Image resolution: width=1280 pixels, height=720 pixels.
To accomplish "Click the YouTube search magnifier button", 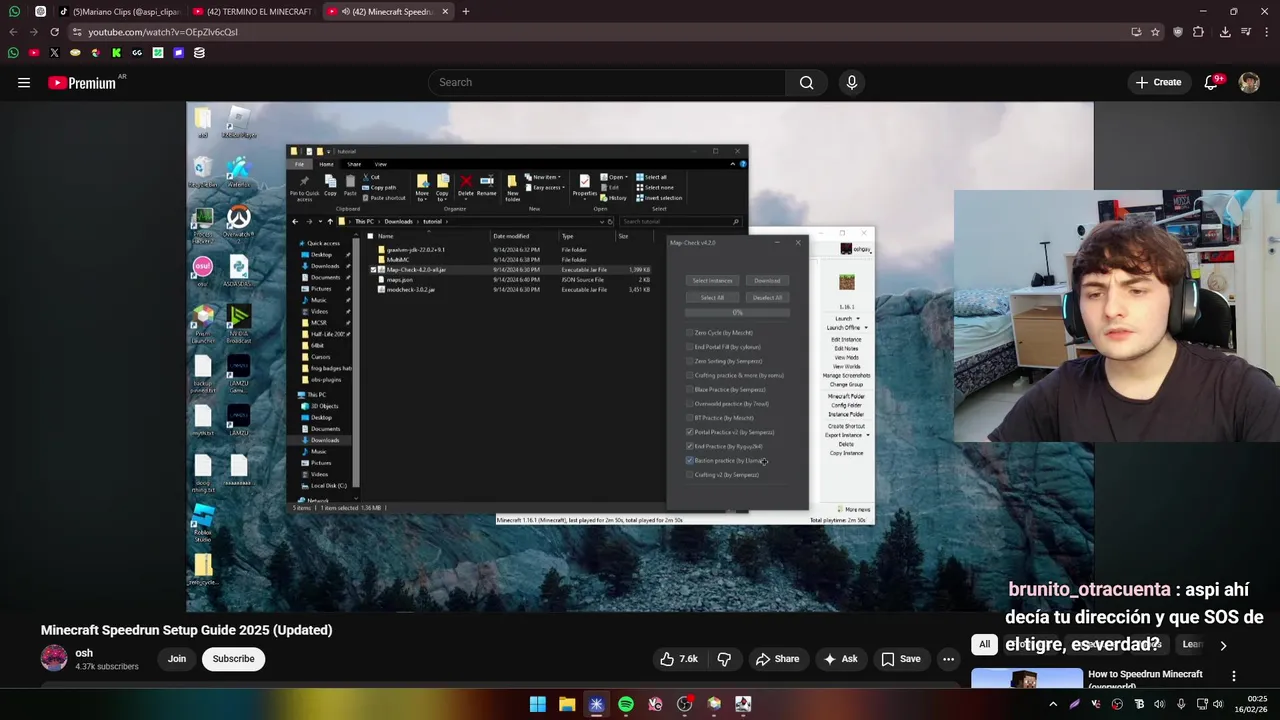I will coord(806,83).
